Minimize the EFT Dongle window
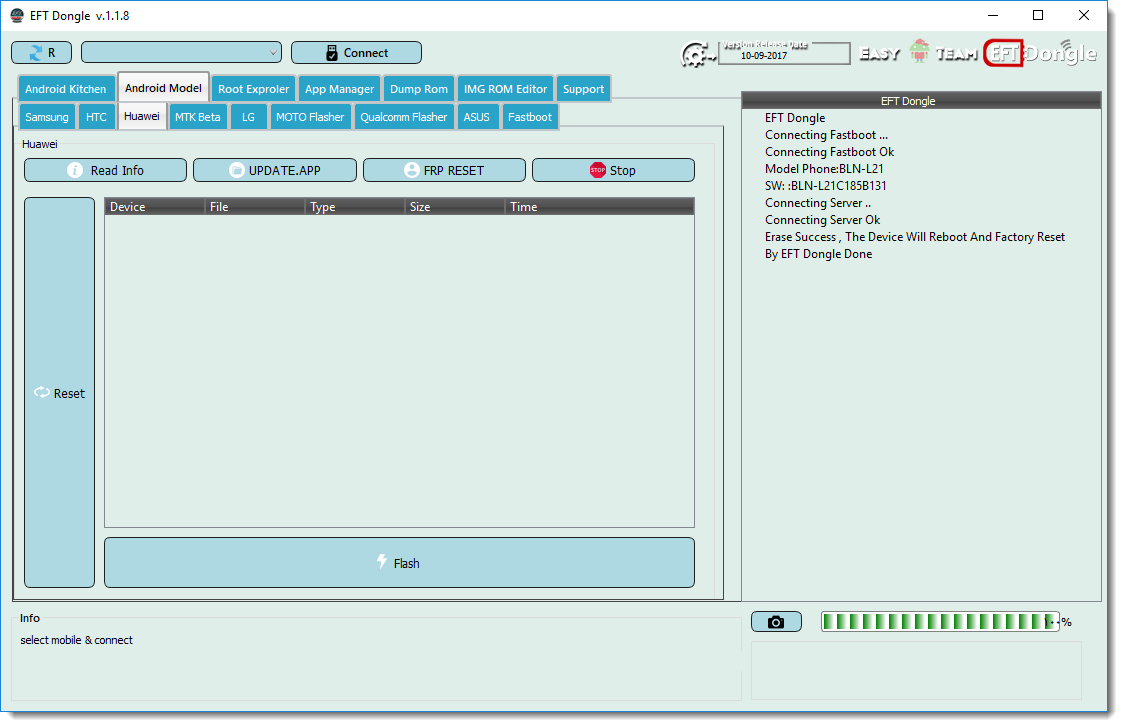 point(993,15)
